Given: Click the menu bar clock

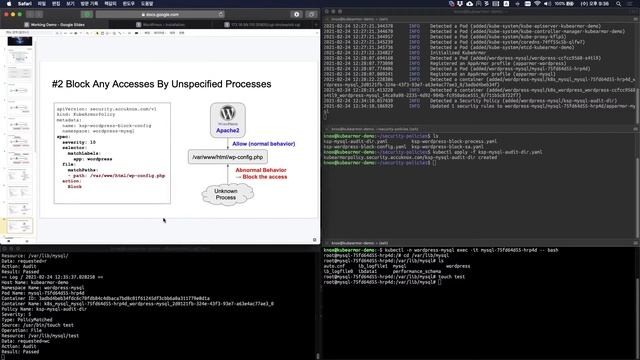Looking at the screenshot, I should pos(595,4).
